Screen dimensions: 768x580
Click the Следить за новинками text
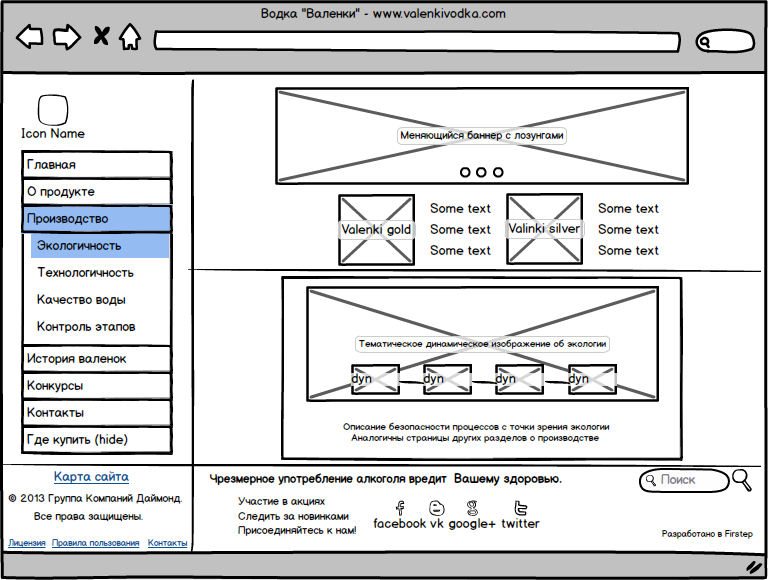coord(293,516)
